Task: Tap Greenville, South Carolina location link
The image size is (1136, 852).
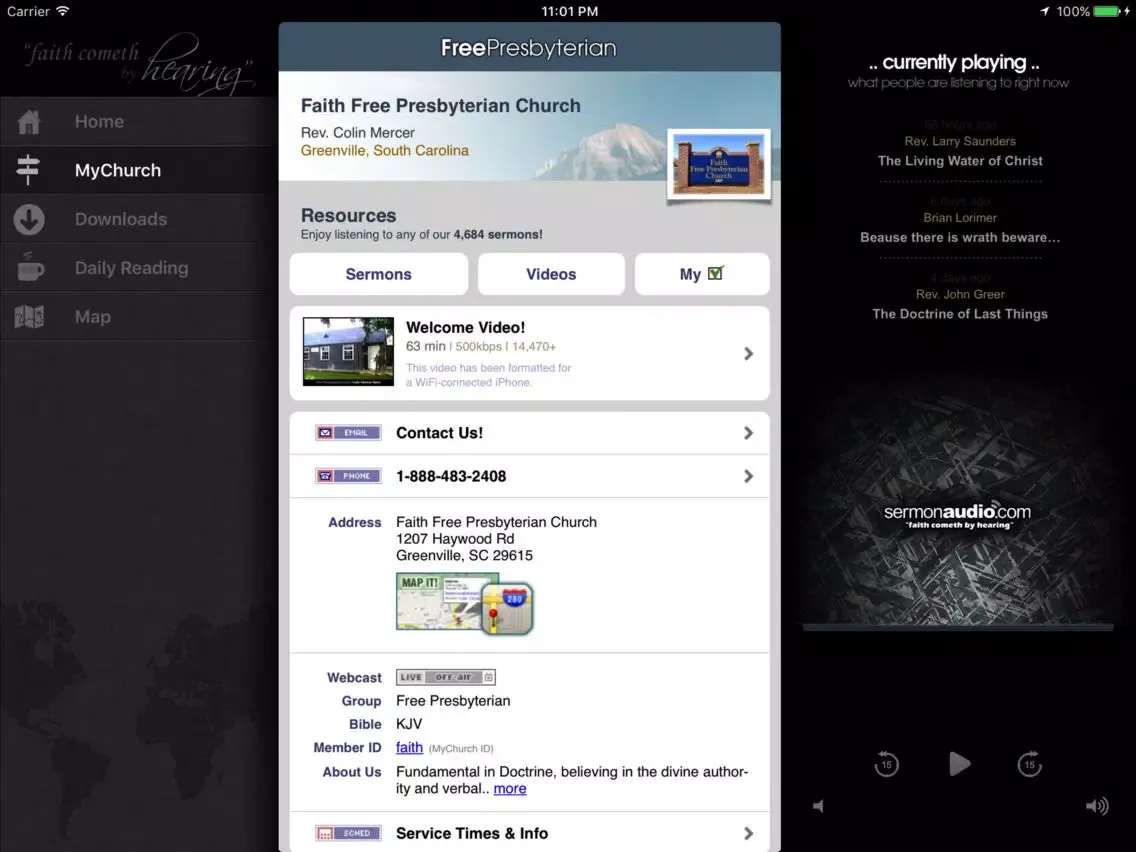Action: [x=385, y=151]
